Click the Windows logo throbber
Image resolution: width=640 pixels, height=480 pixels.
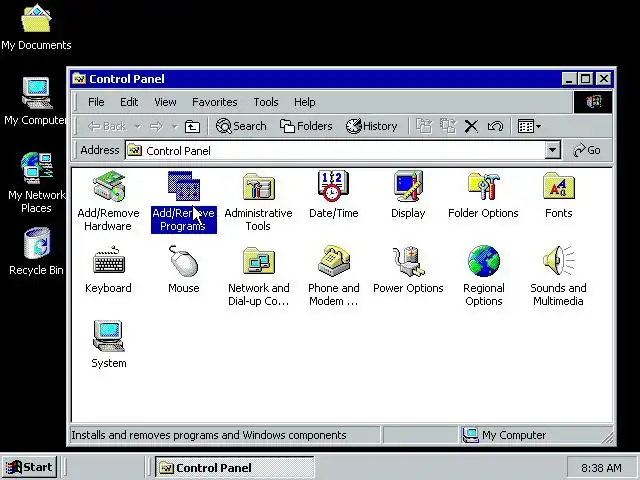[593, 102]
